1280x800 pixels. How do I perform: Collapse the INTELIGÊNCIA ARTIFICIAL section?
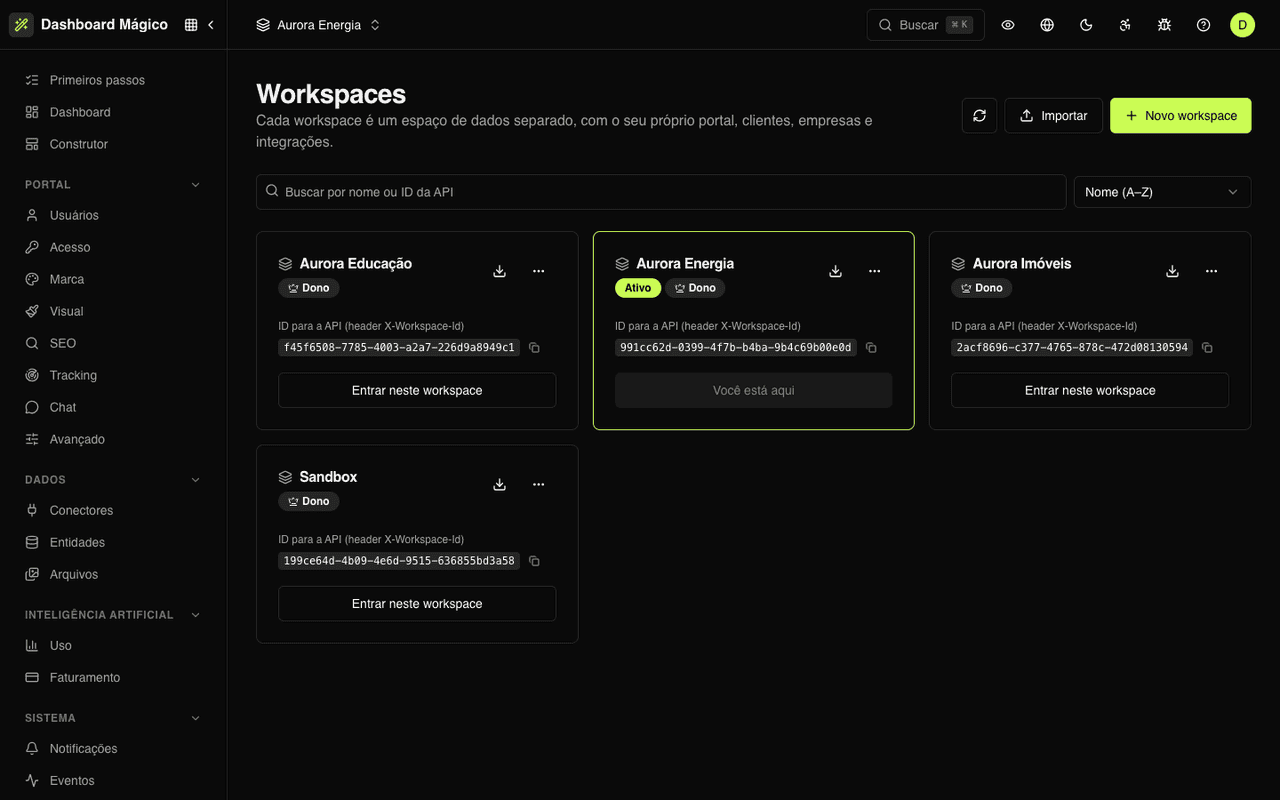[x=196, y=615]
